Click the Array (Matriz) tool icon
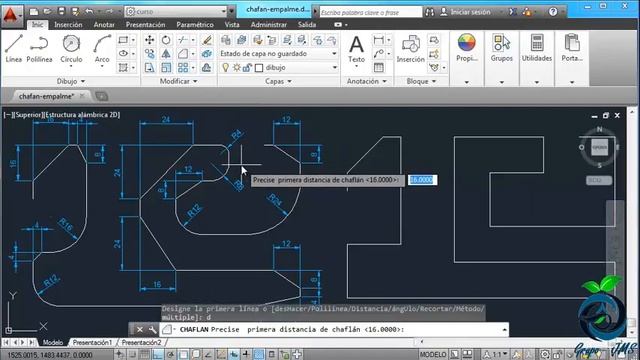Viewport: 640px width, 360px height. 183,67
